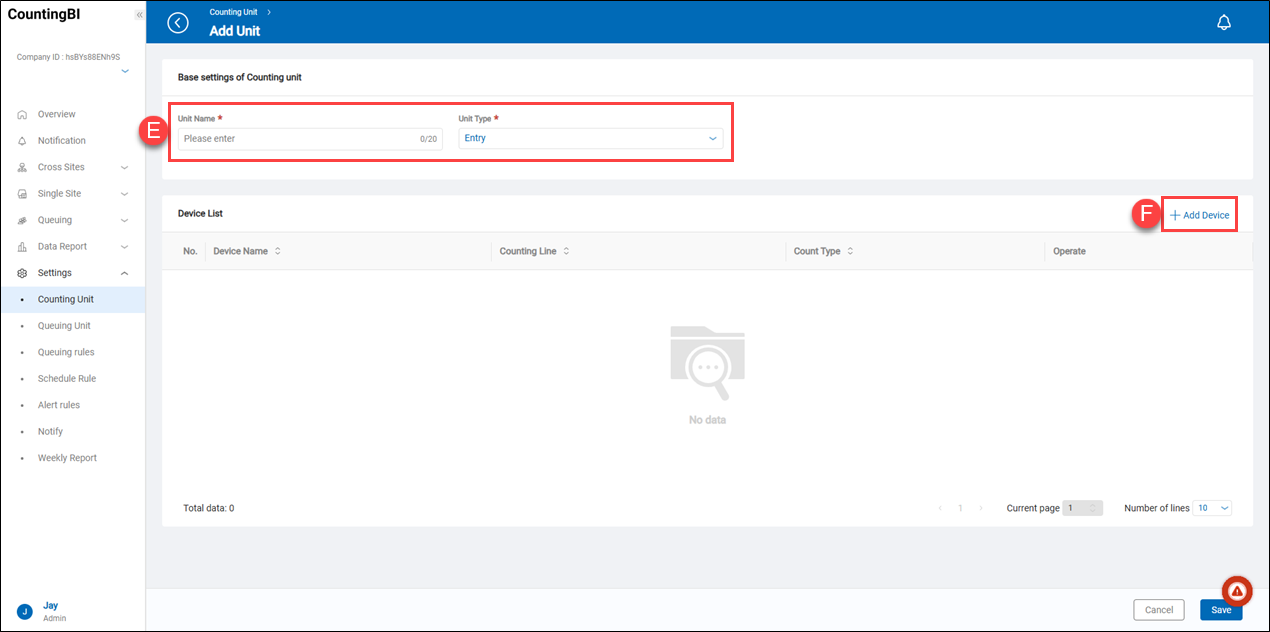This screenshot has width=1270, height=632.
Task: Open the Unit Type dropdown
Action: click(x=590, y=138)
